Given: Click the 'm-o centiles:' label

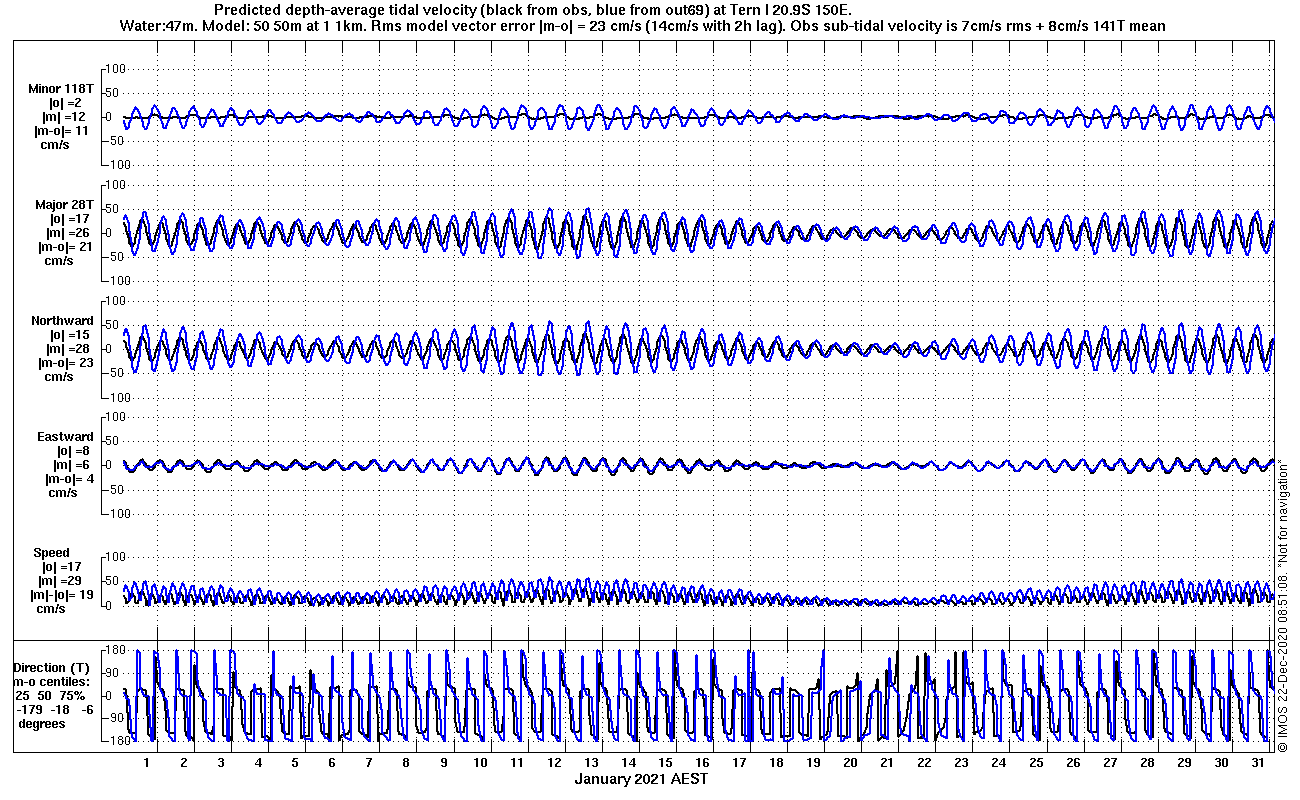Looking at the screenshot, I should [x=51, y=681].
